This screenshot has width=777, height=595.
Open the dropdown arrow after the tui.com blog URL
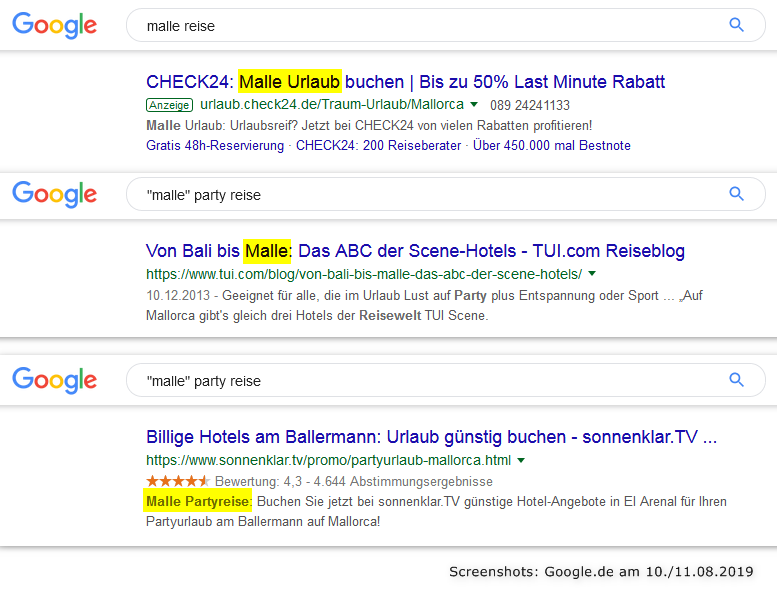click(591, 273)
